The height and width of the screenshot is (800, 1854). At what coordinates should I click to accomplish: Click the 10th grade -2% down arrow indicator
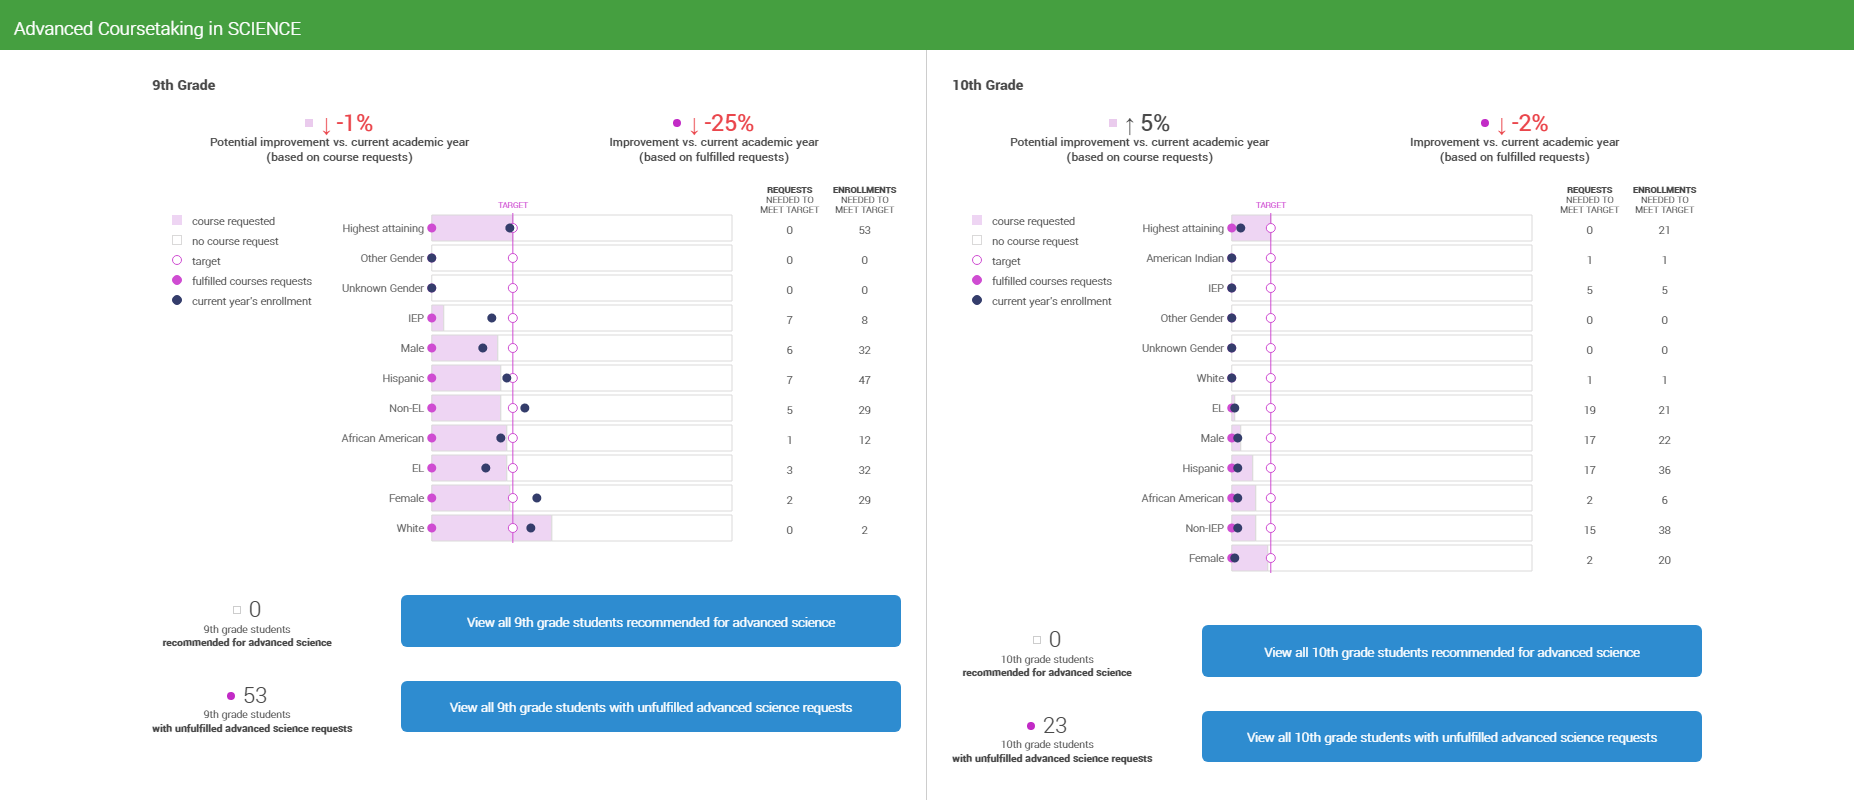point(1501,125)
